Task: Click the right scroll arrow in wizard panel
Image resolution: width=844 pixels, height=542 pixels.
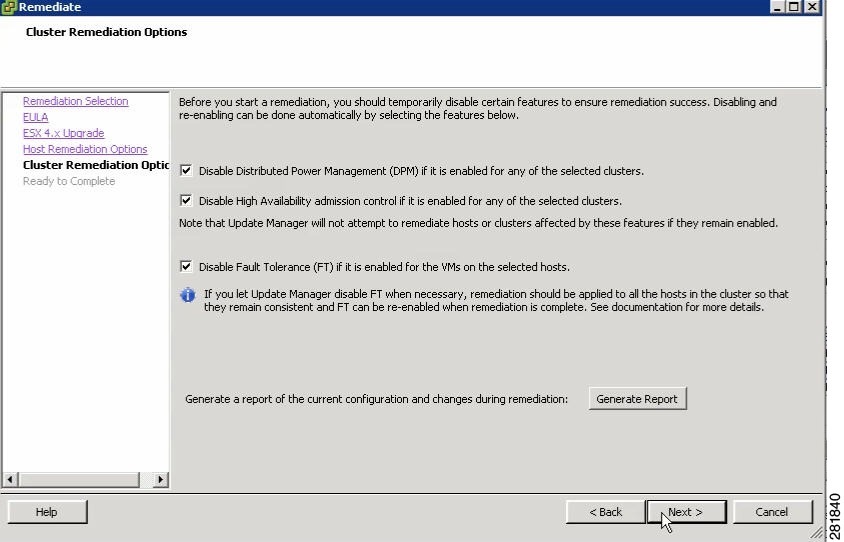Action: coord(160,479)
